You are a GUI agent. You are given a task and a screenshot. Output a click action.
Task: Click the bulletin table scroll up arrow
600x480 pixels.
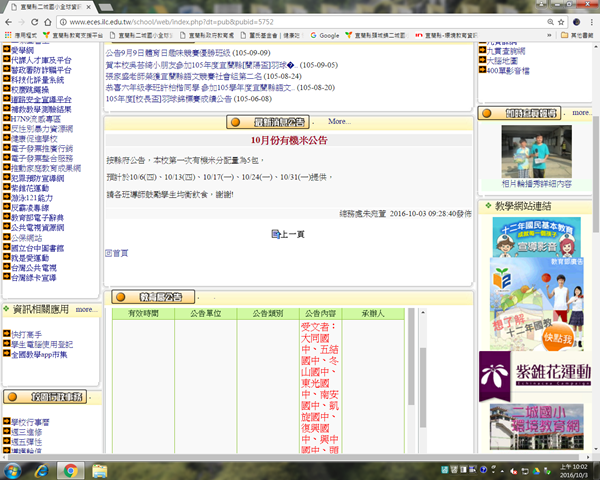[x=423, y=312]
